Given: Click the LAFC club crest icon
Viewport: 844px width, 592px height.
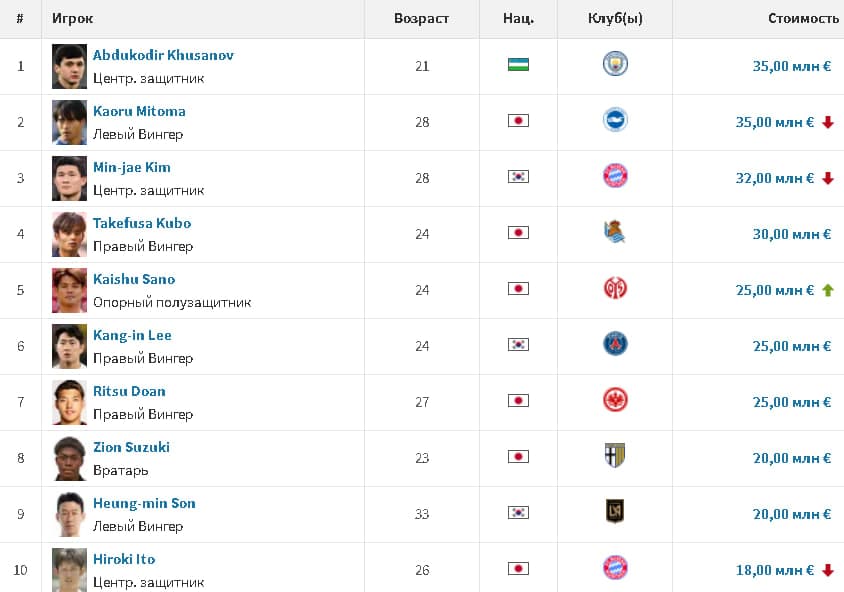Looking at the screenshot, I should click(615, 512).
